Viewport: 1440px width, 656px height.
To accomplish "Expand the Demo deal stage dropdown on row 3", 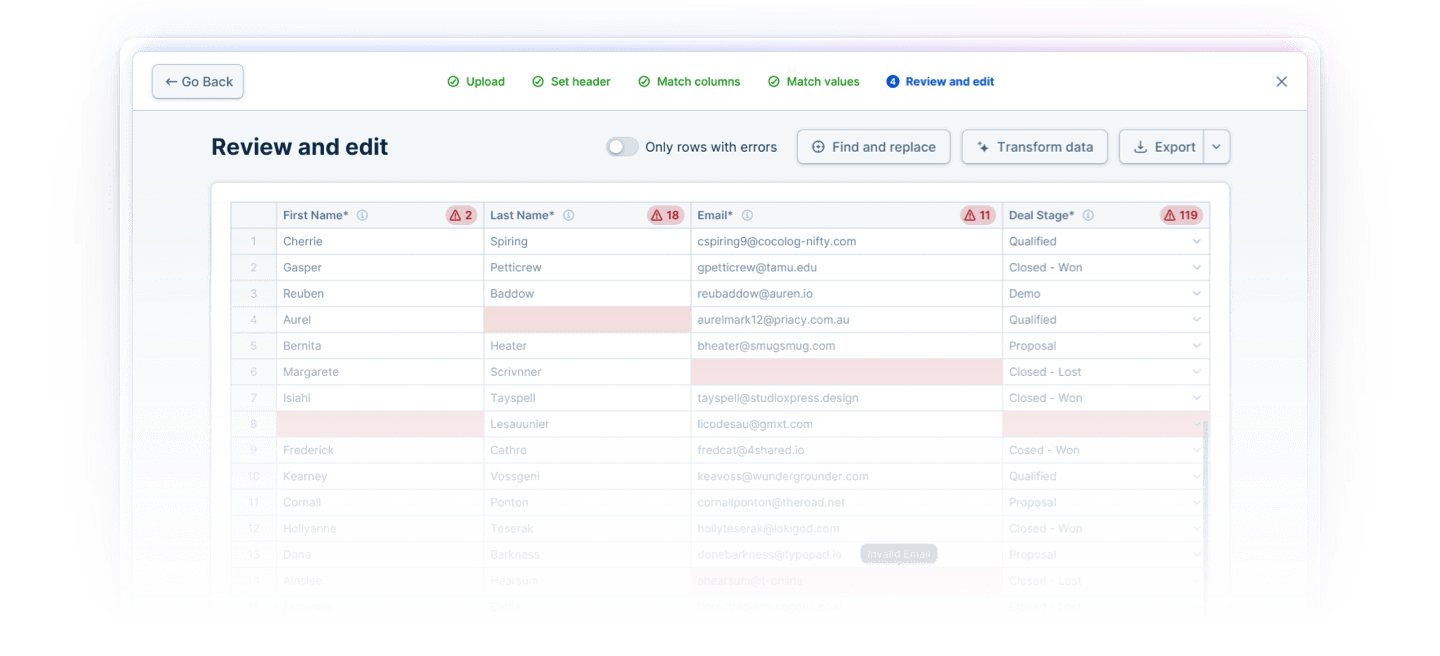I will click(1196, 293).
